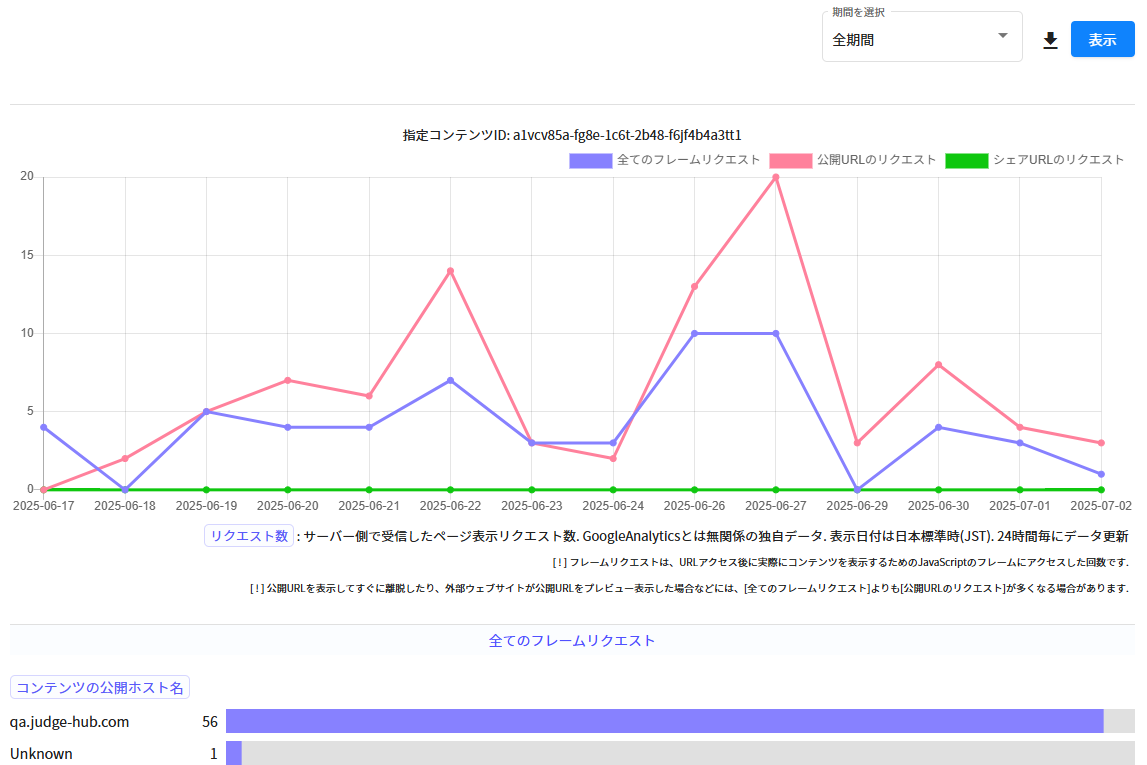Click the count 56 for qa.judge-hub.com

210,722
